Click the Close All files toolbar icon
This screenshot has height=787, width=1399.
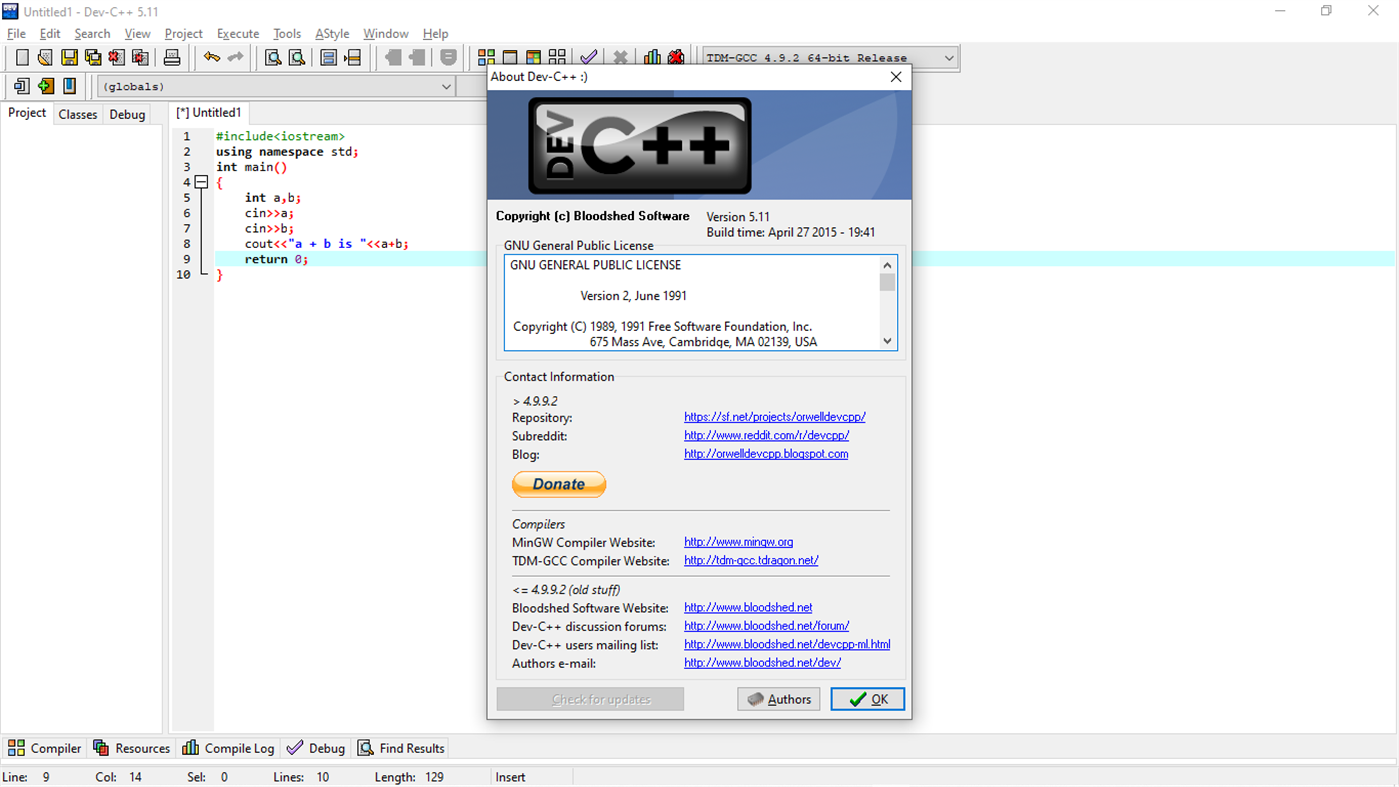point(141,58)
